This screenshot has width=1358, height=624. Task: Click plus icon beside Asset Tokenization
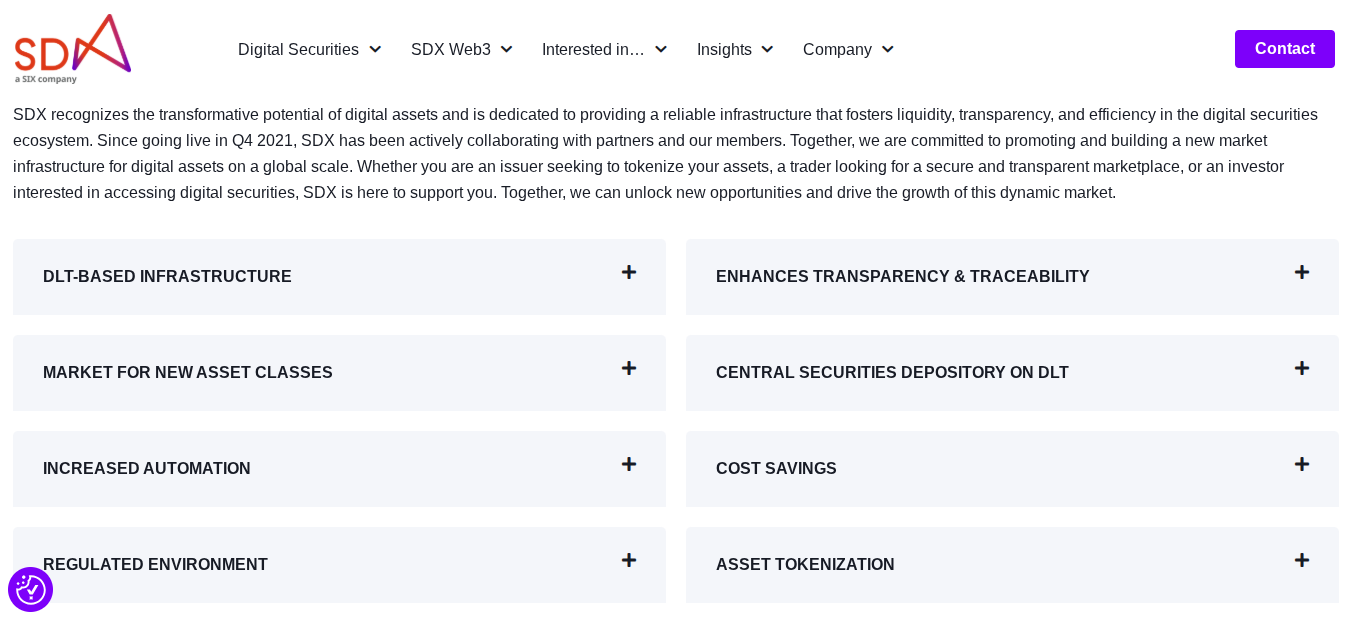coord(1302,561)
